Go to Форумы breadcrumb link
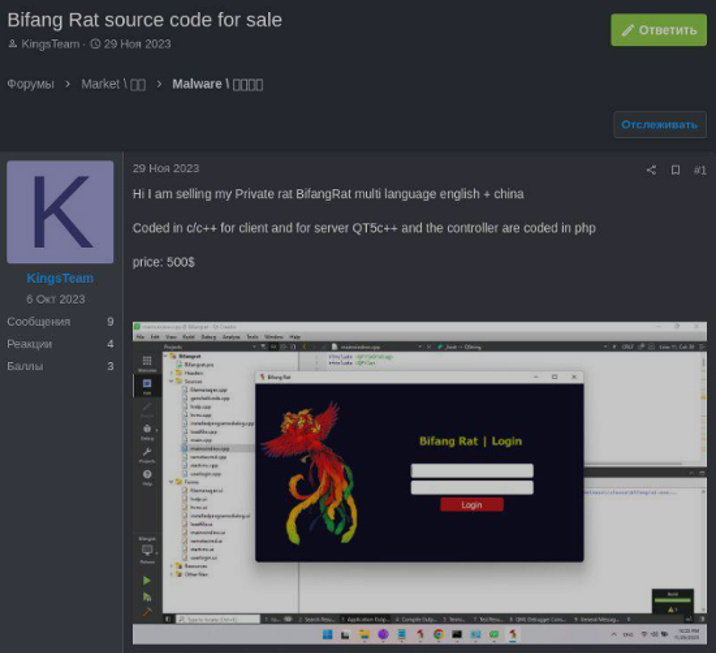This screenshot has height=653, width=716. [x=30, y=84]
